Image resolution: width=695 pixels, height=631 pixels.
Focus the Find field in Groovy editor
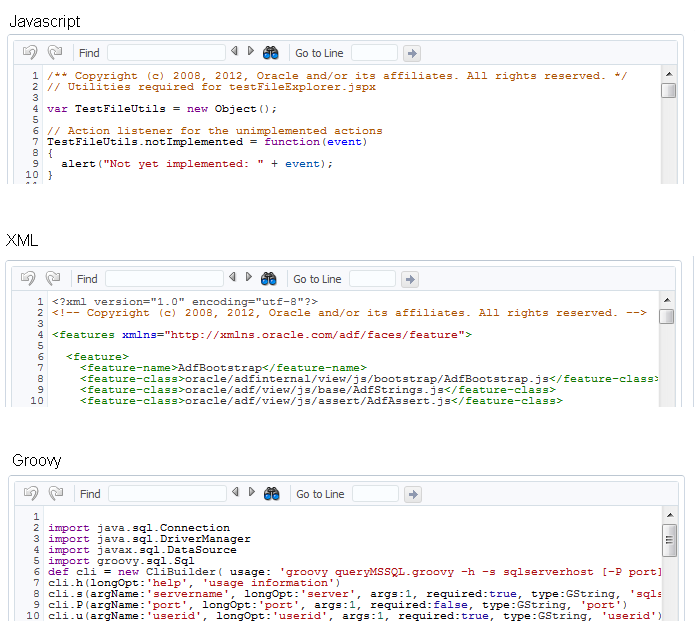[x=168, y=494]
